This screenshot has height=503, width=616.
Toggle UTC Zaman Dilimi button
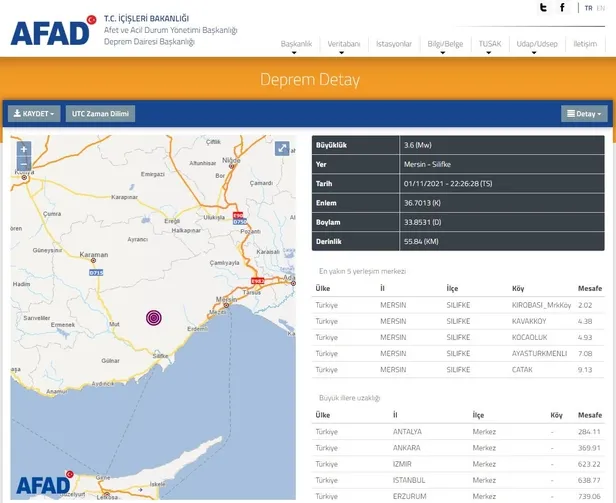click(x=100, y=114)
